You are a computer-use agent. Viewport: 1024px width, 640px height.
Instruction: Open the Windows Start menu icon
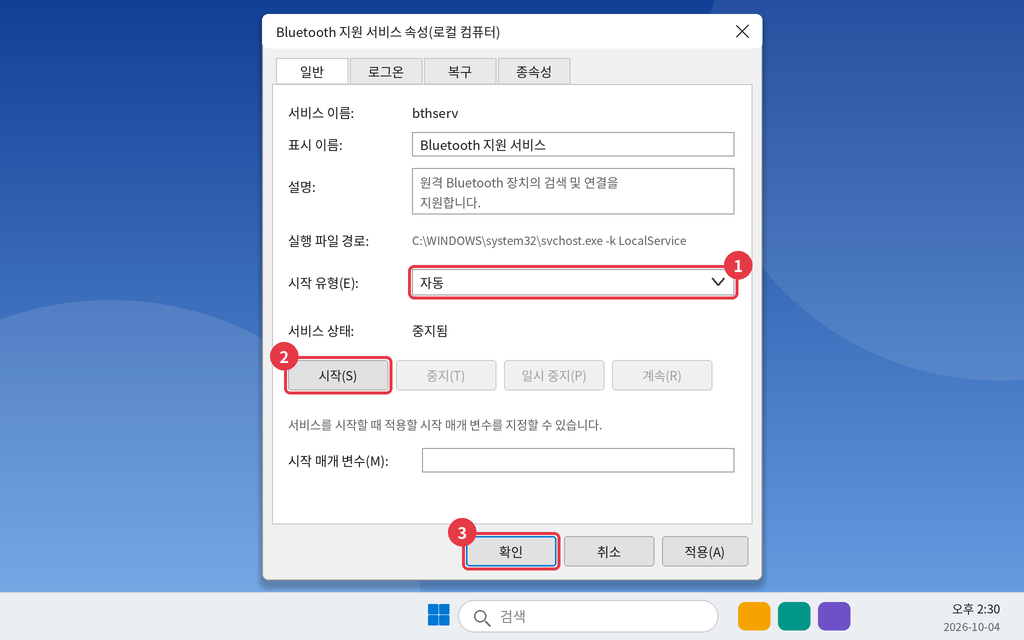tap(438, 615)
